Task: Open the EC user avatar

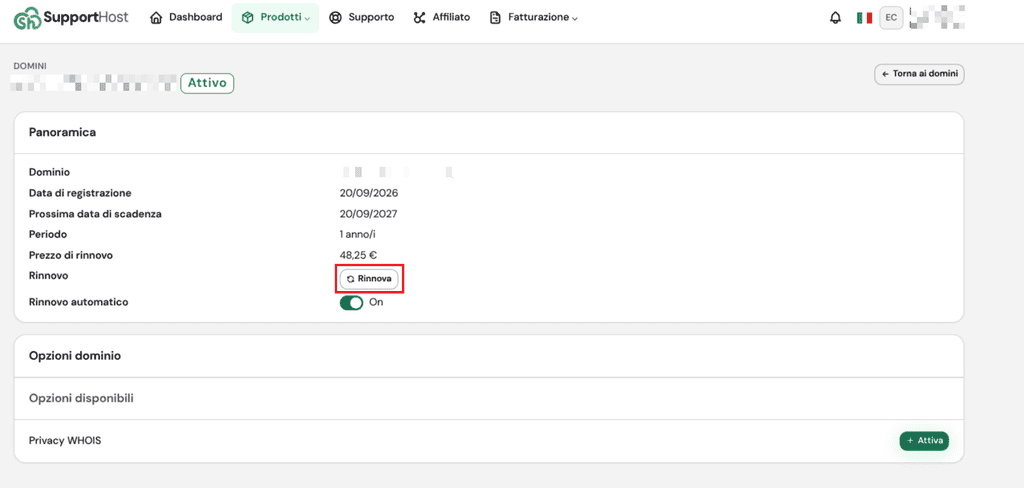Action: tap(891, 18)
